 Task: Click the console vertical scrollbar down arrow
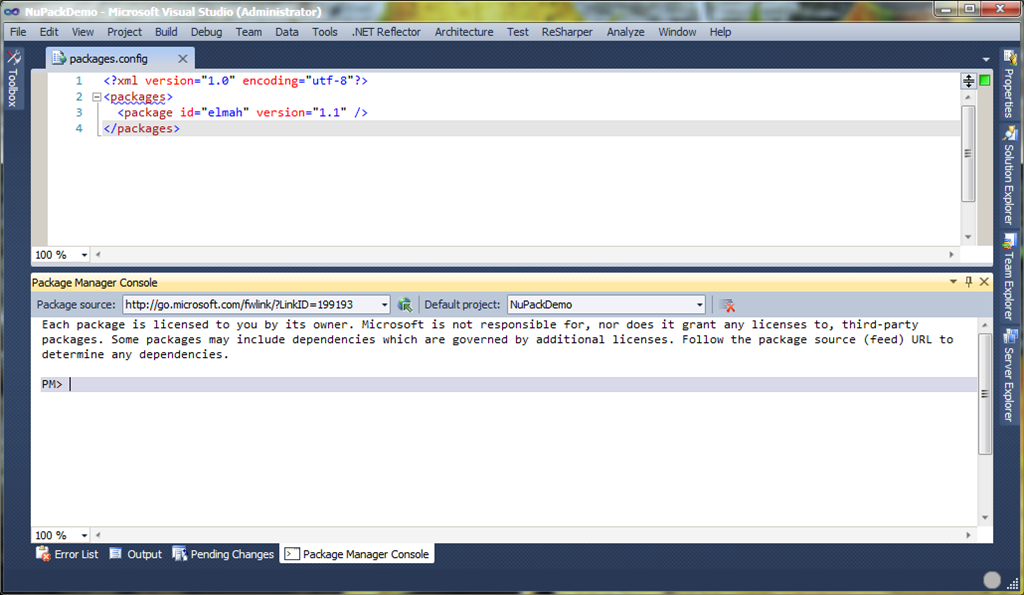click(985, 518)
